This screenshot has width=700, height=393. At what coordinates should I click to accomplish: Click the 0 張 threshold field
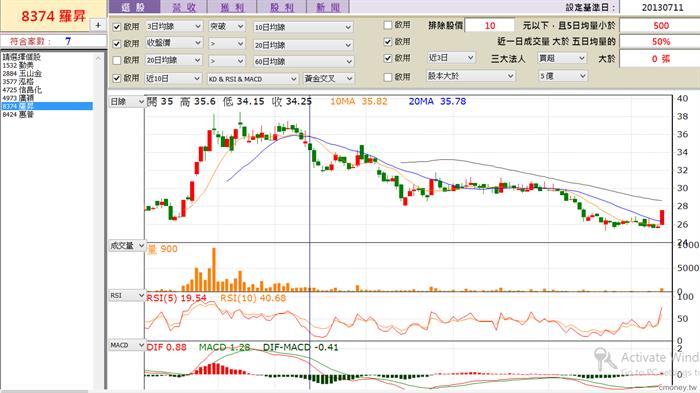coord(660,59)
